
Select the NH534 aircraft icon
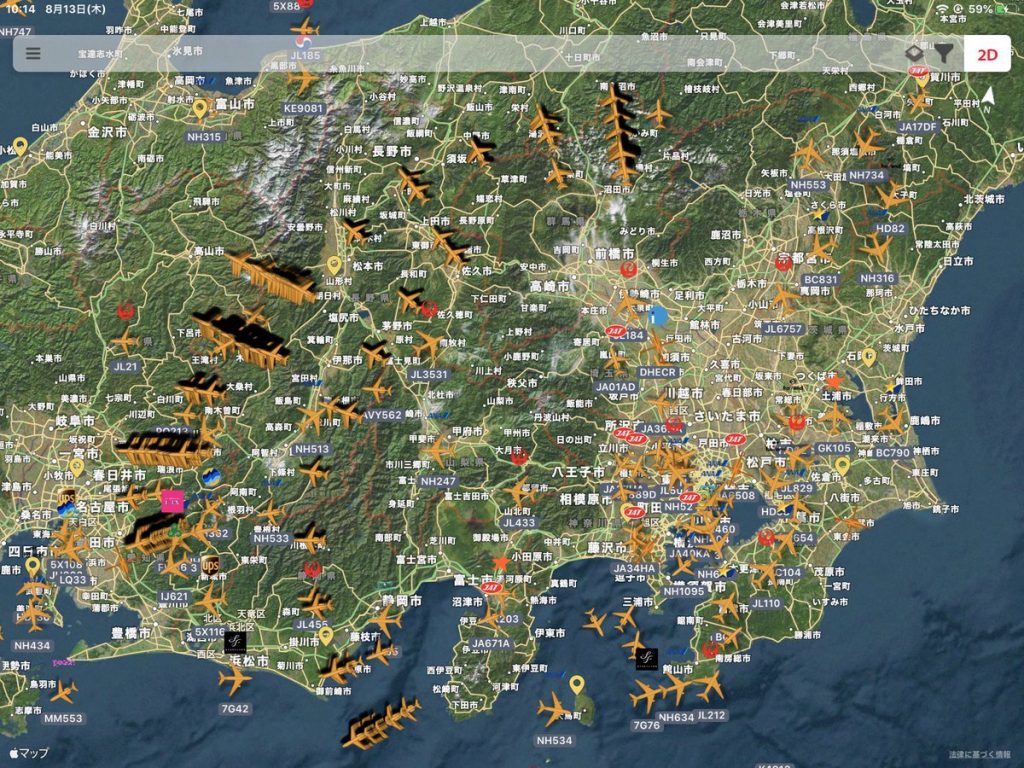(x=553, y=710)
